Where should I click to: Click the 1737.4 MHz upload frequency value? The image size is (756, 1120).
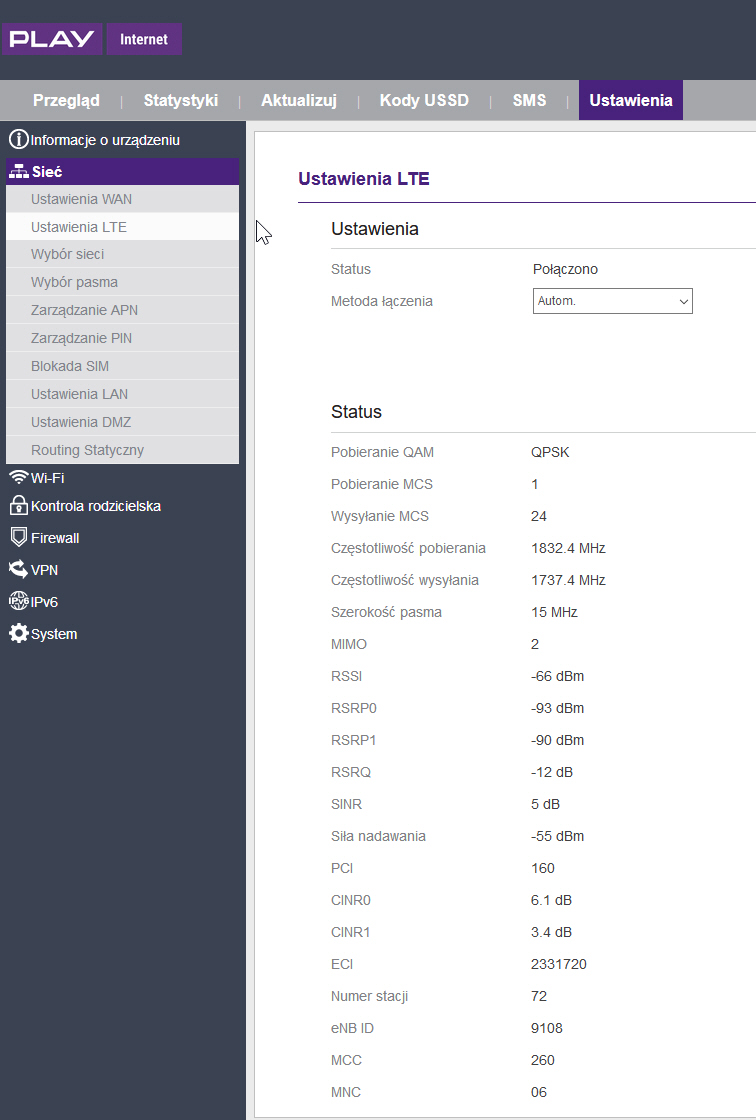(568, 580)
